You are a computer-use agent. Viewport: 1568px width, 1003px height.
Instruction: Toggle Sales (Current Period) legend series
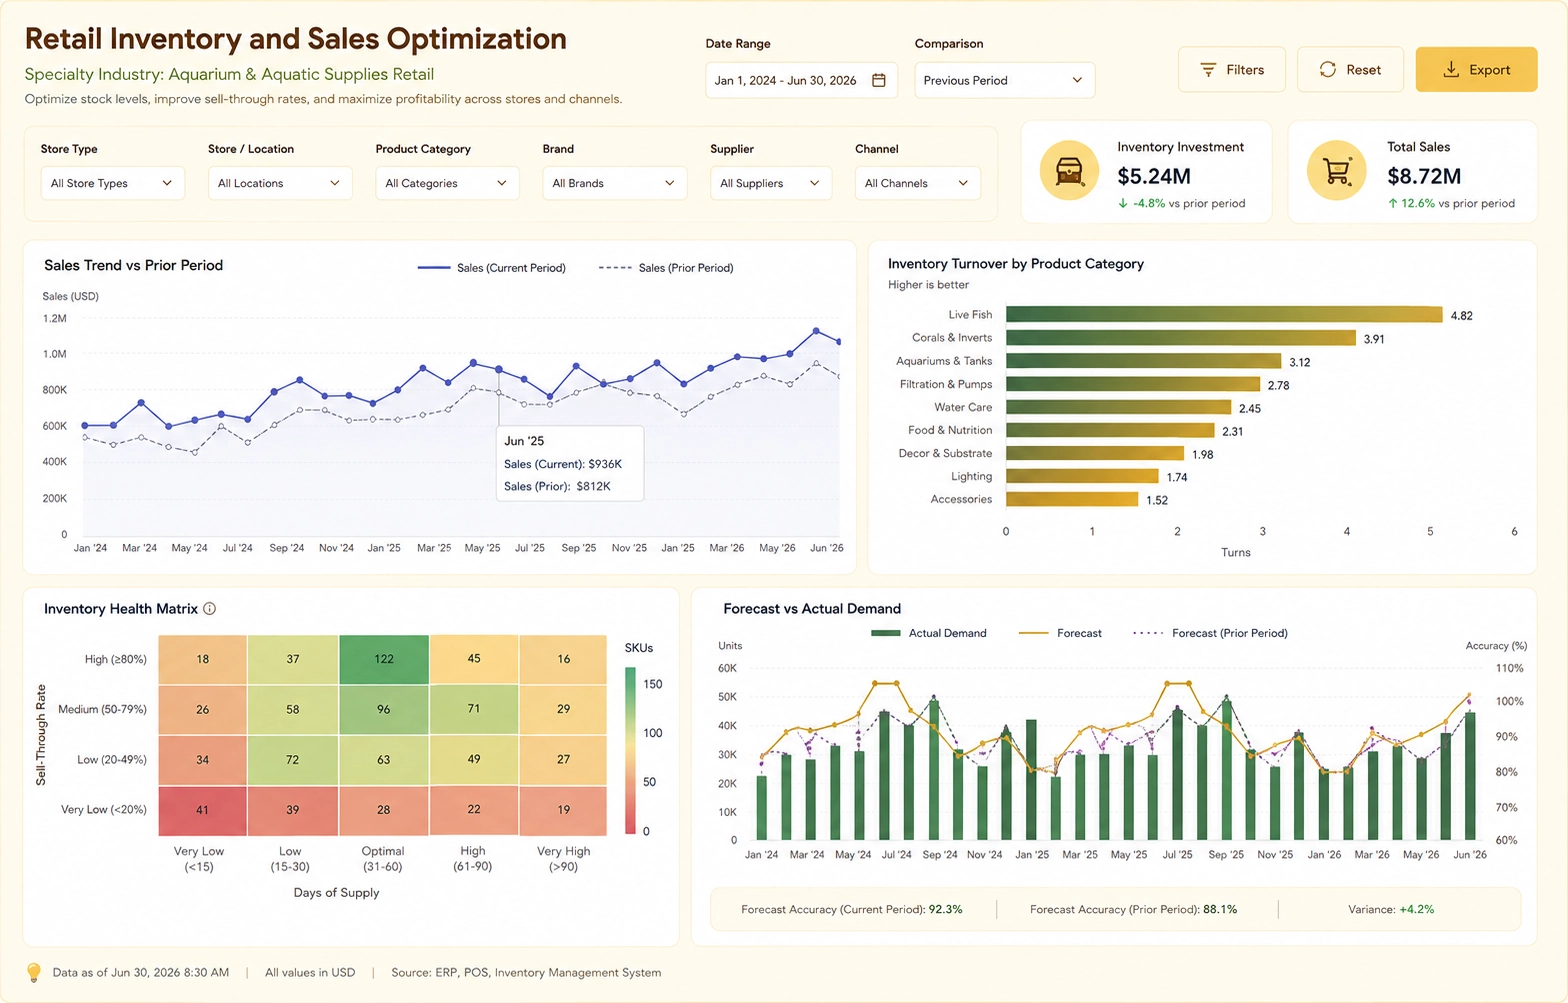[491, 268]
